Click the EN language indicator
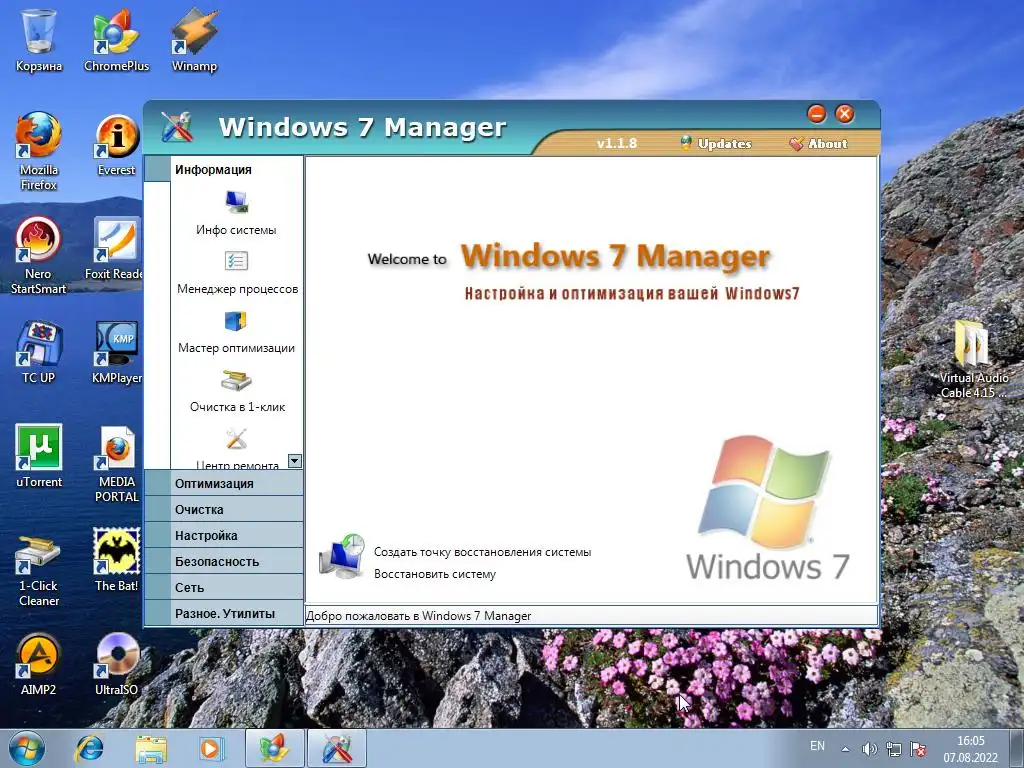 [817, 746]
